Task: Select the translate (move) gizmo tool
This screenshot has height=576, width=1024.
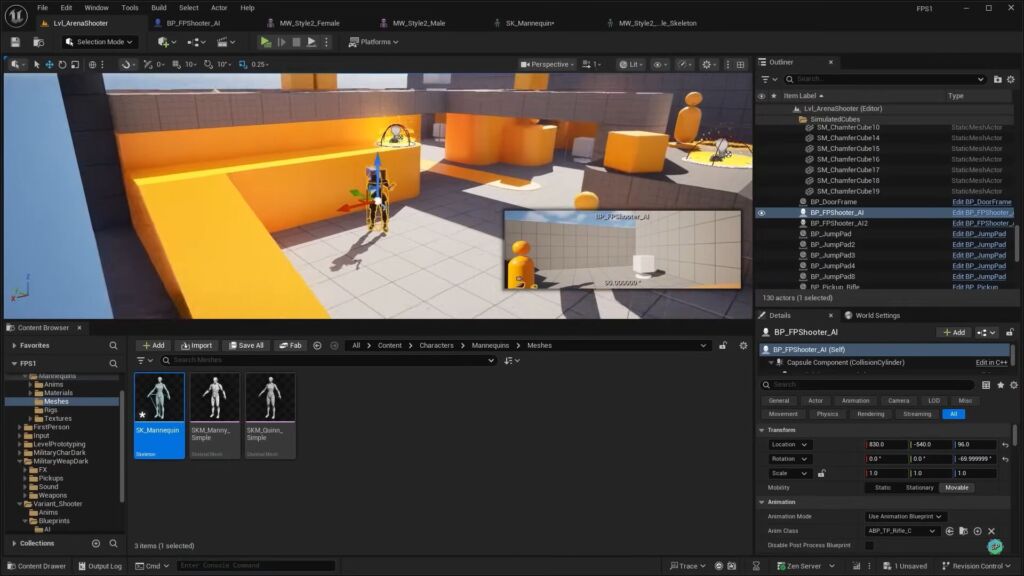Action: (x=49, y=65)
